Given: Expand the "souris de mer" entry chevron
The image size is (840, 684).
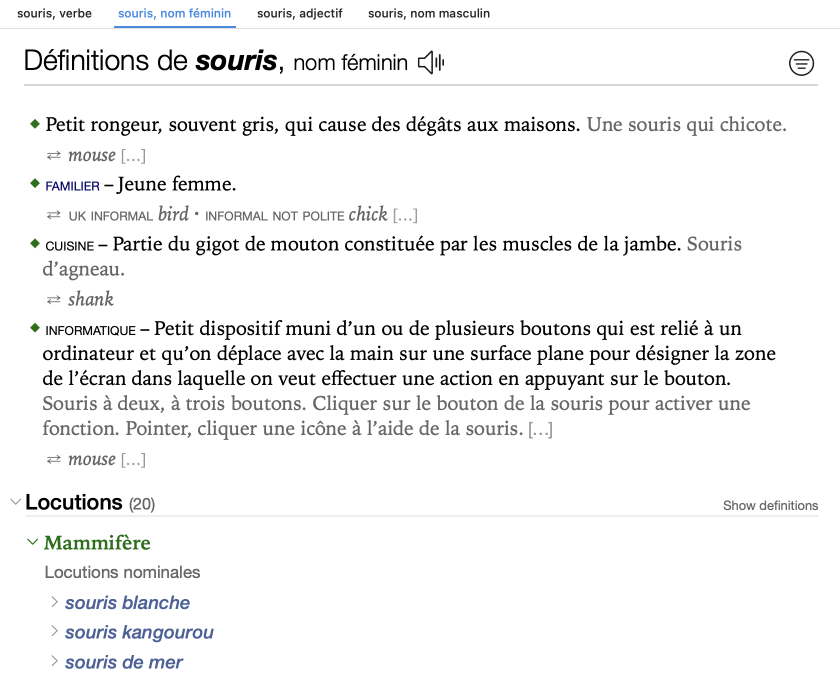Looking at the screenshot, I should [x=55, y=662].
